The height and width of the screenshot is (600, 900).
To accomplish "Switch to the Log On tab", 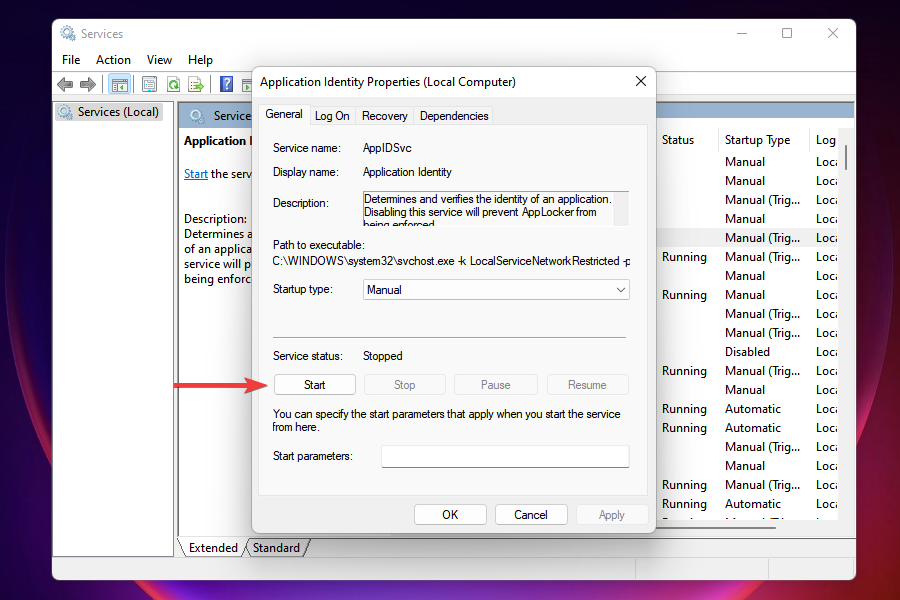I will (x=332, y=116).
